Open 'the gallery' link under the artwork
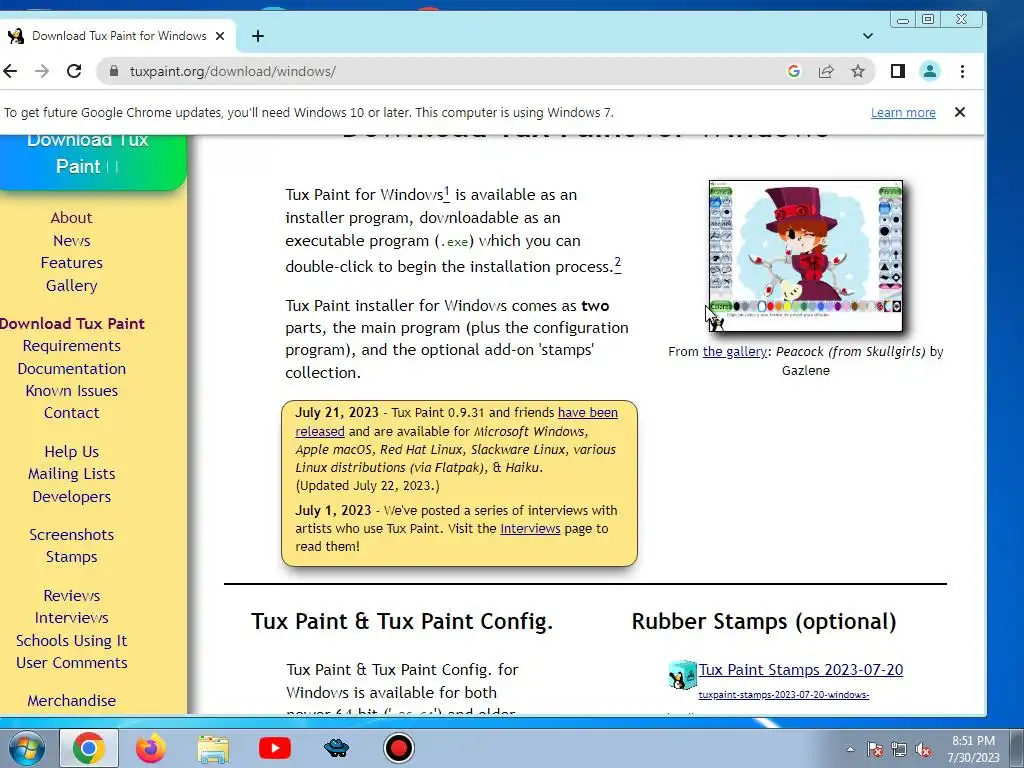Viewport: 1024px width, 768px height. (x=735, y=351)
